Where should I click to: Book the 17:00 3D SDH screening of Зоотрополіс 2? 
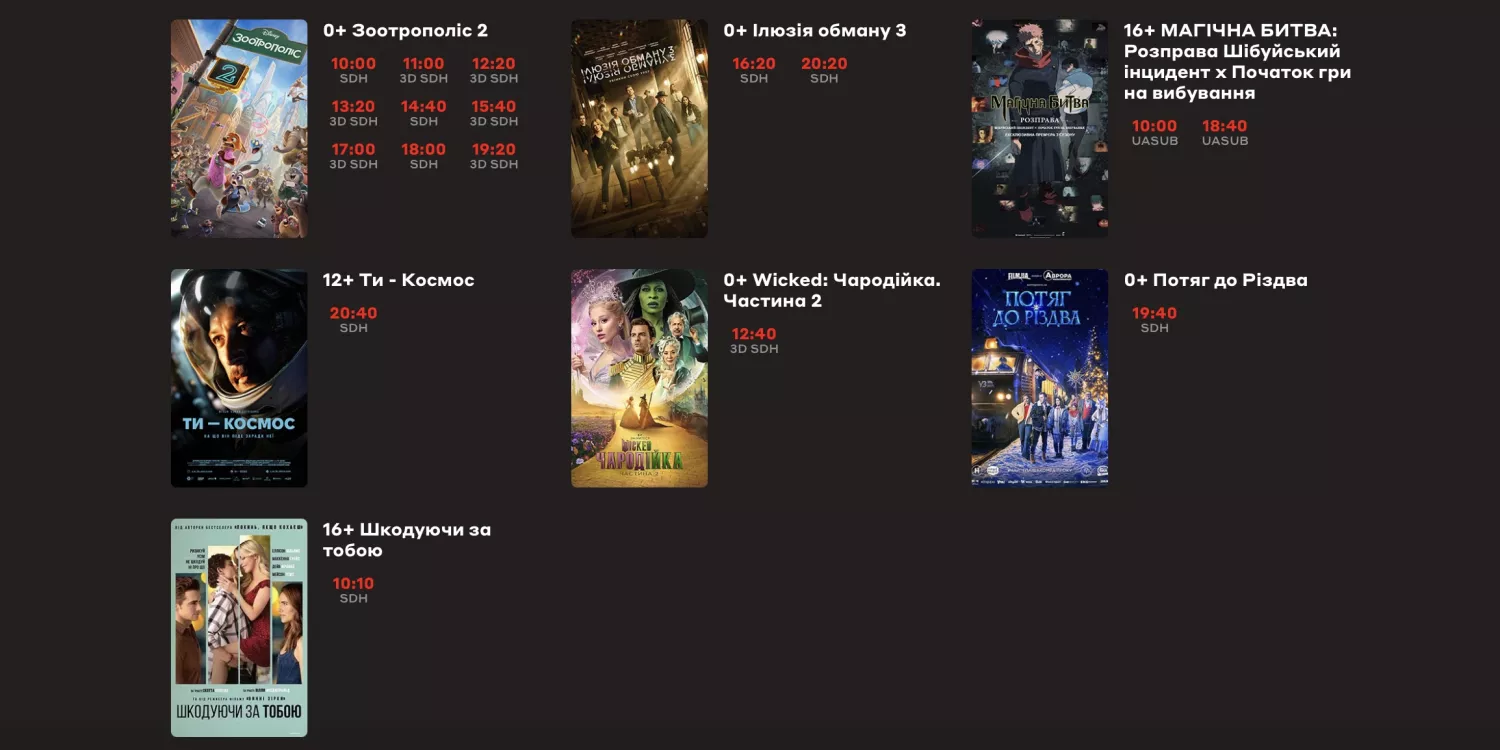[352, 149]
